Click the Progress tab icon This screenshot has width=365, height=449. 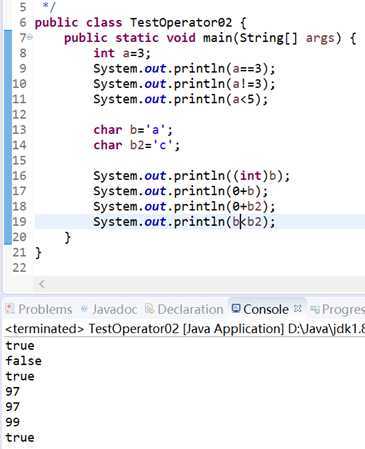point(315,309)
